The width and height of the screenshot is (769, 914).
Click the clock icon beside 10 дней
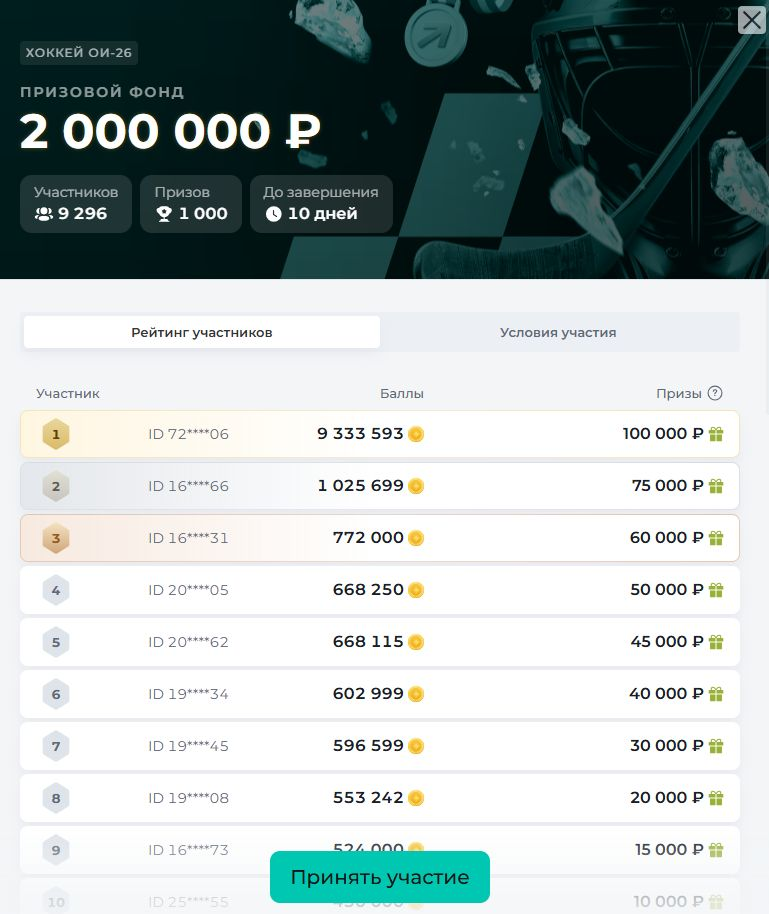point(273,214)
